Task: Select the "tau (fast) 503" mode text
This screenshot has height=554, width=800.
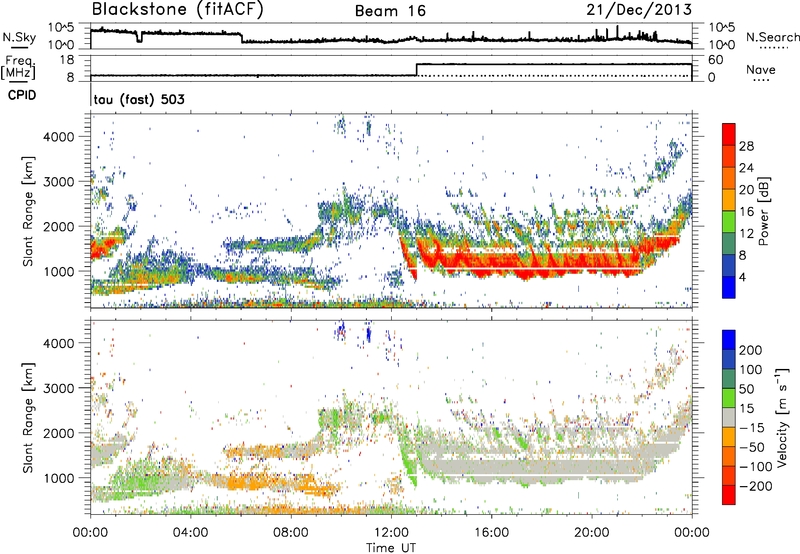Action: (139, 99)
